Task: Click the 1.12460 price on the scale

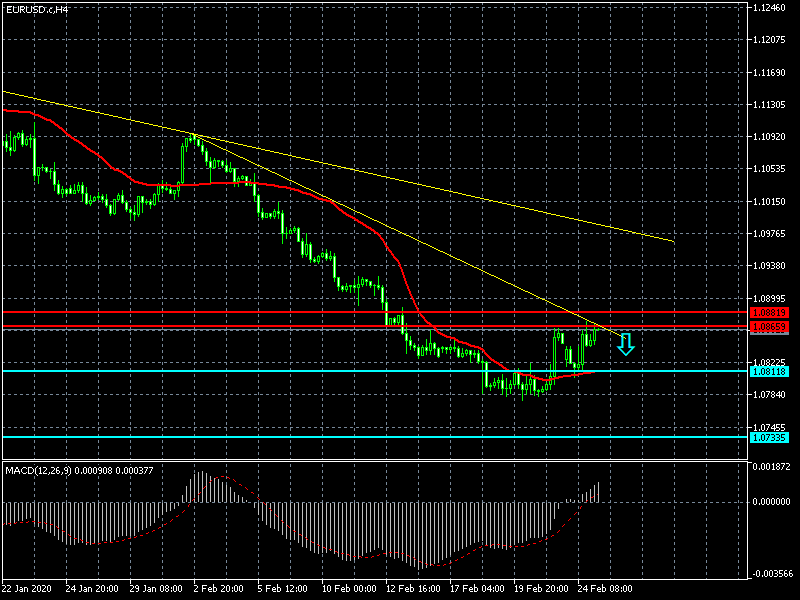Action: pyautogui.click(x=771, y=8)
